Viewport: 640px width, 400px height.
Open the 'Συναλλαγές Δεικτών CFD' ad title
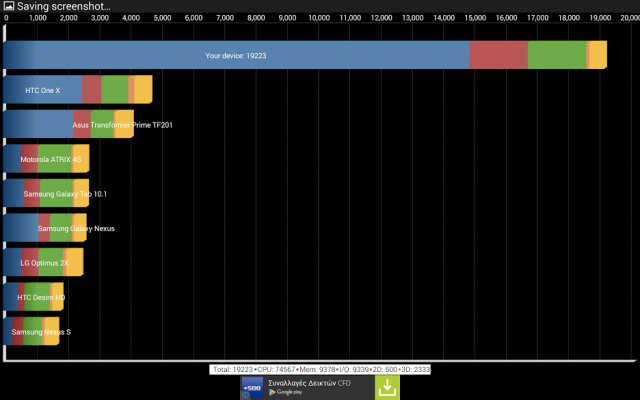(x=309, y=383)
